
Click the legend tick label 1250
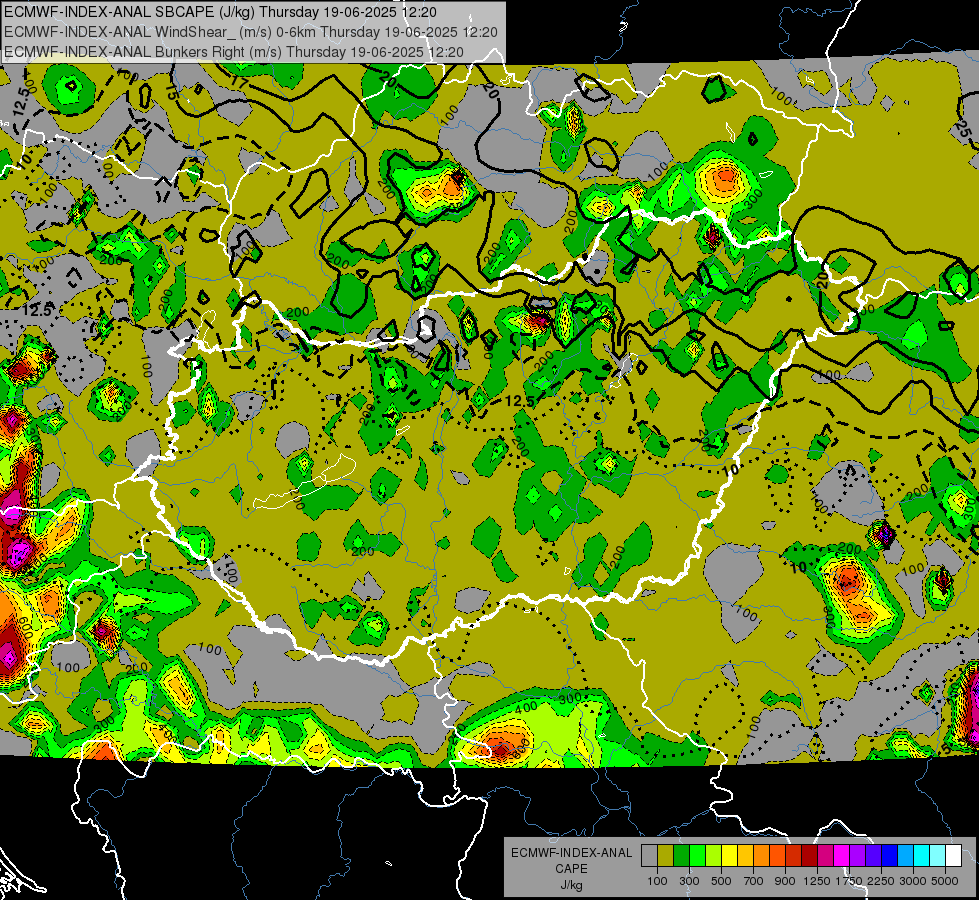click(x=817, y=881)
